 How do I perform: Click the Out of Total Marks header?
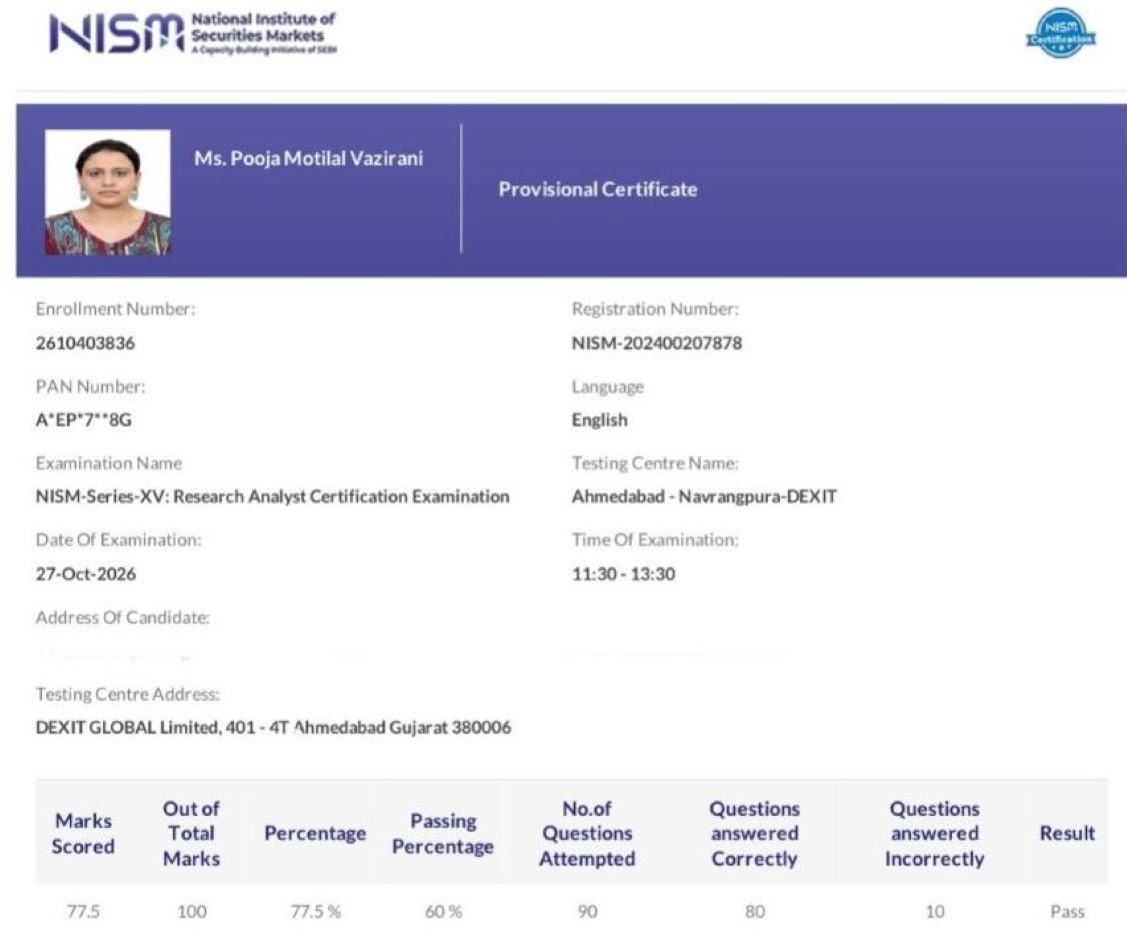coord(191,834)
